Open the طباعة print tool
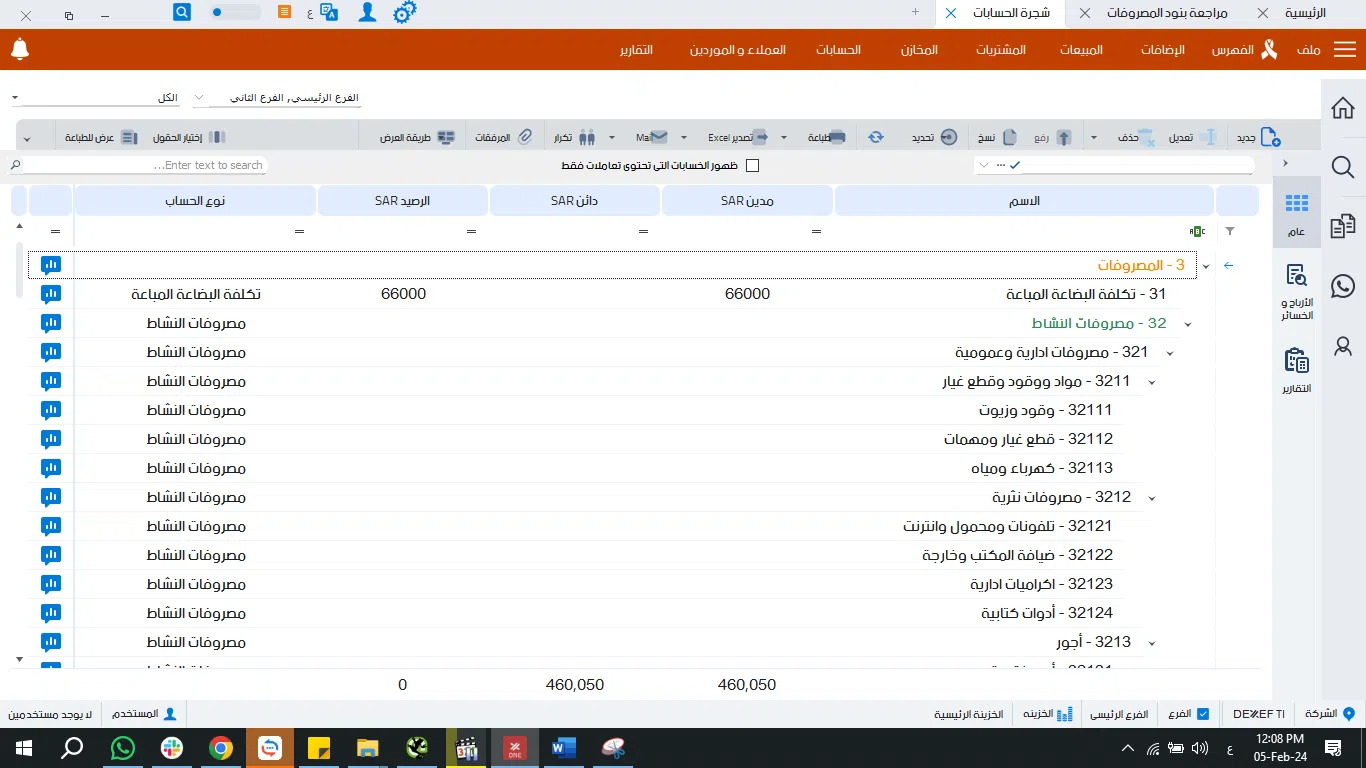Image resolution: width=1366 pixels, height=768 pixels. (826, 137)
